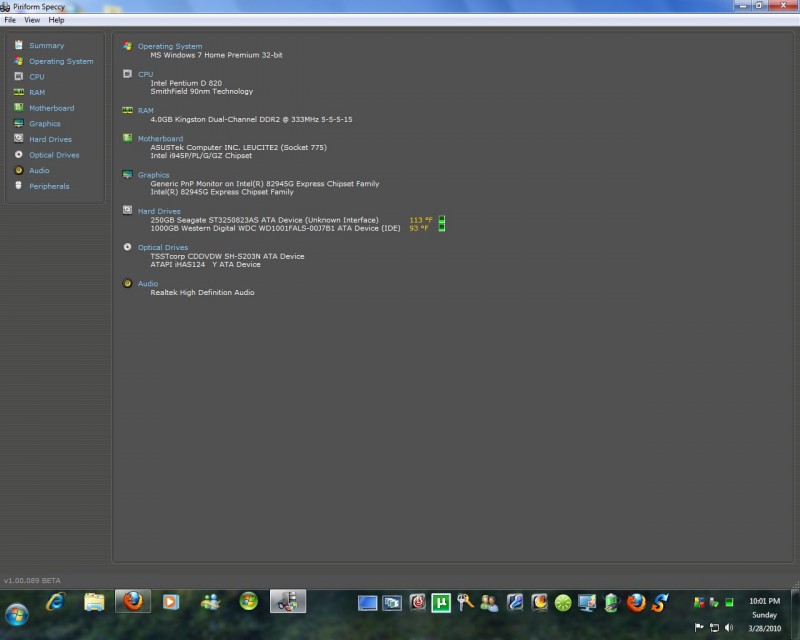This screenshot has height=640, width=800.
Task: Open the Summary section in the sidebar
Action: click(46, 45)
